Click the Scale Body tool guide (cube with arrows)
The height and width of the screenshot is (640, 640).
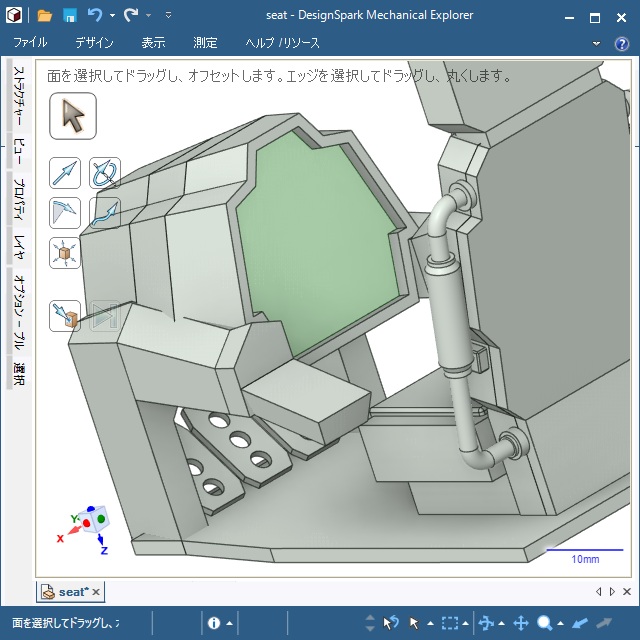tap(65, 252)
